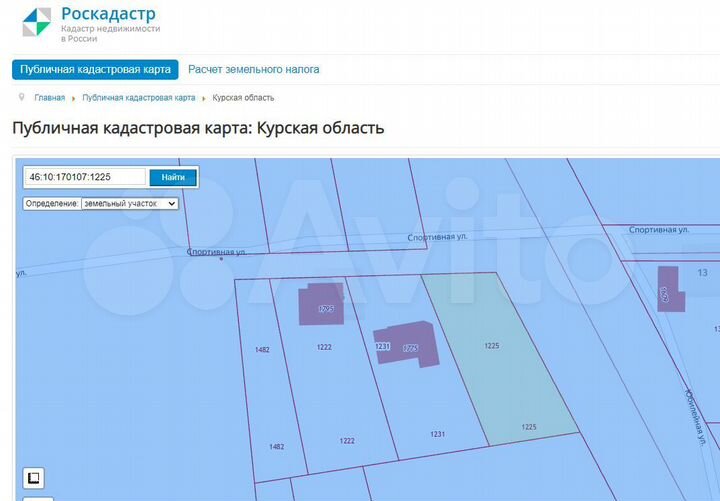Go to Главная breadcrumb link
This screenshot has height=501, width=720.
[50, 98]
